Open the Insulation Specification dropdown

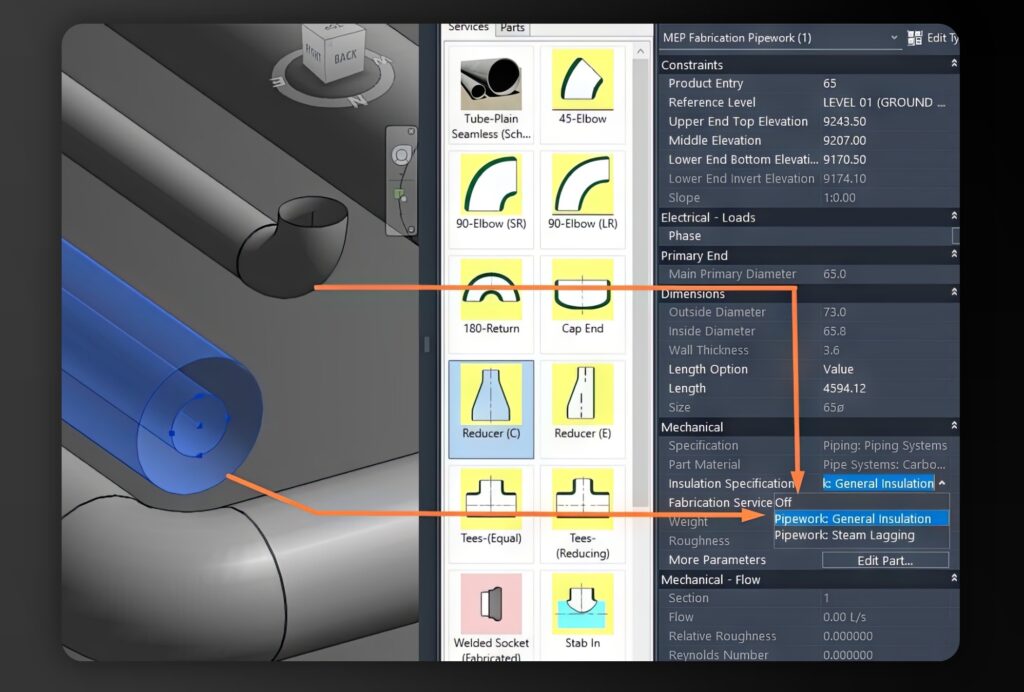(942, 483)
